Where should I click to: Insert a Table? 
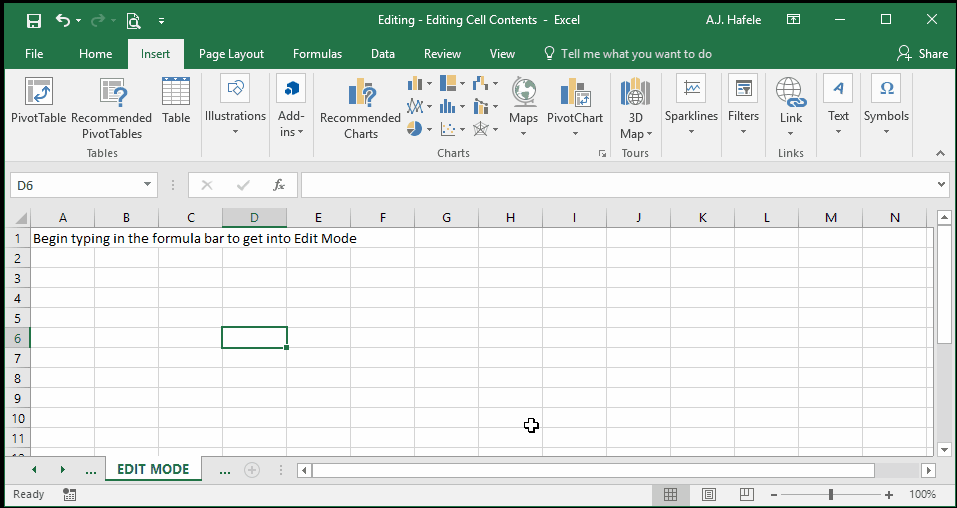coord(176,100)
